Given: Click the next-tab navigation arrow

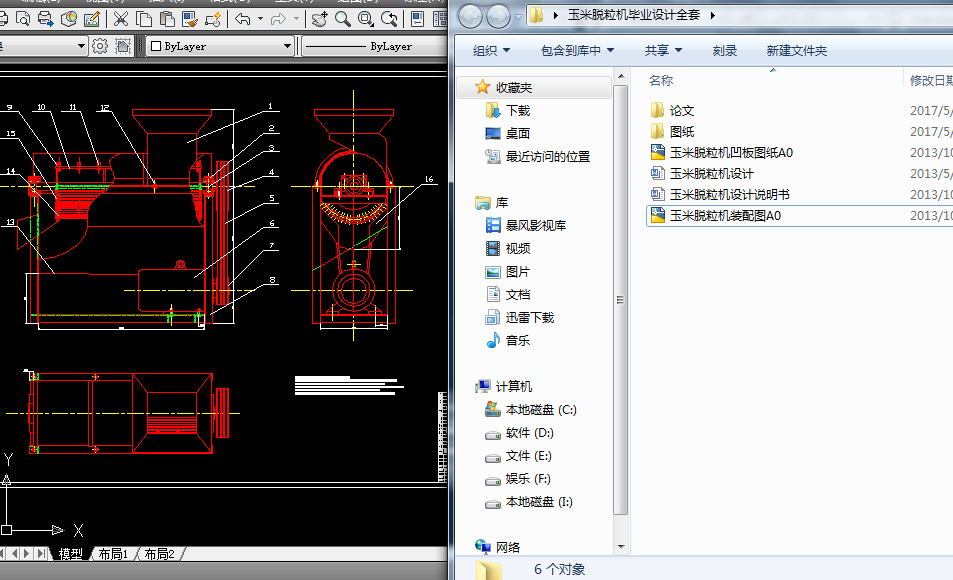Looking at the screenshot, I should click(27, 553).
